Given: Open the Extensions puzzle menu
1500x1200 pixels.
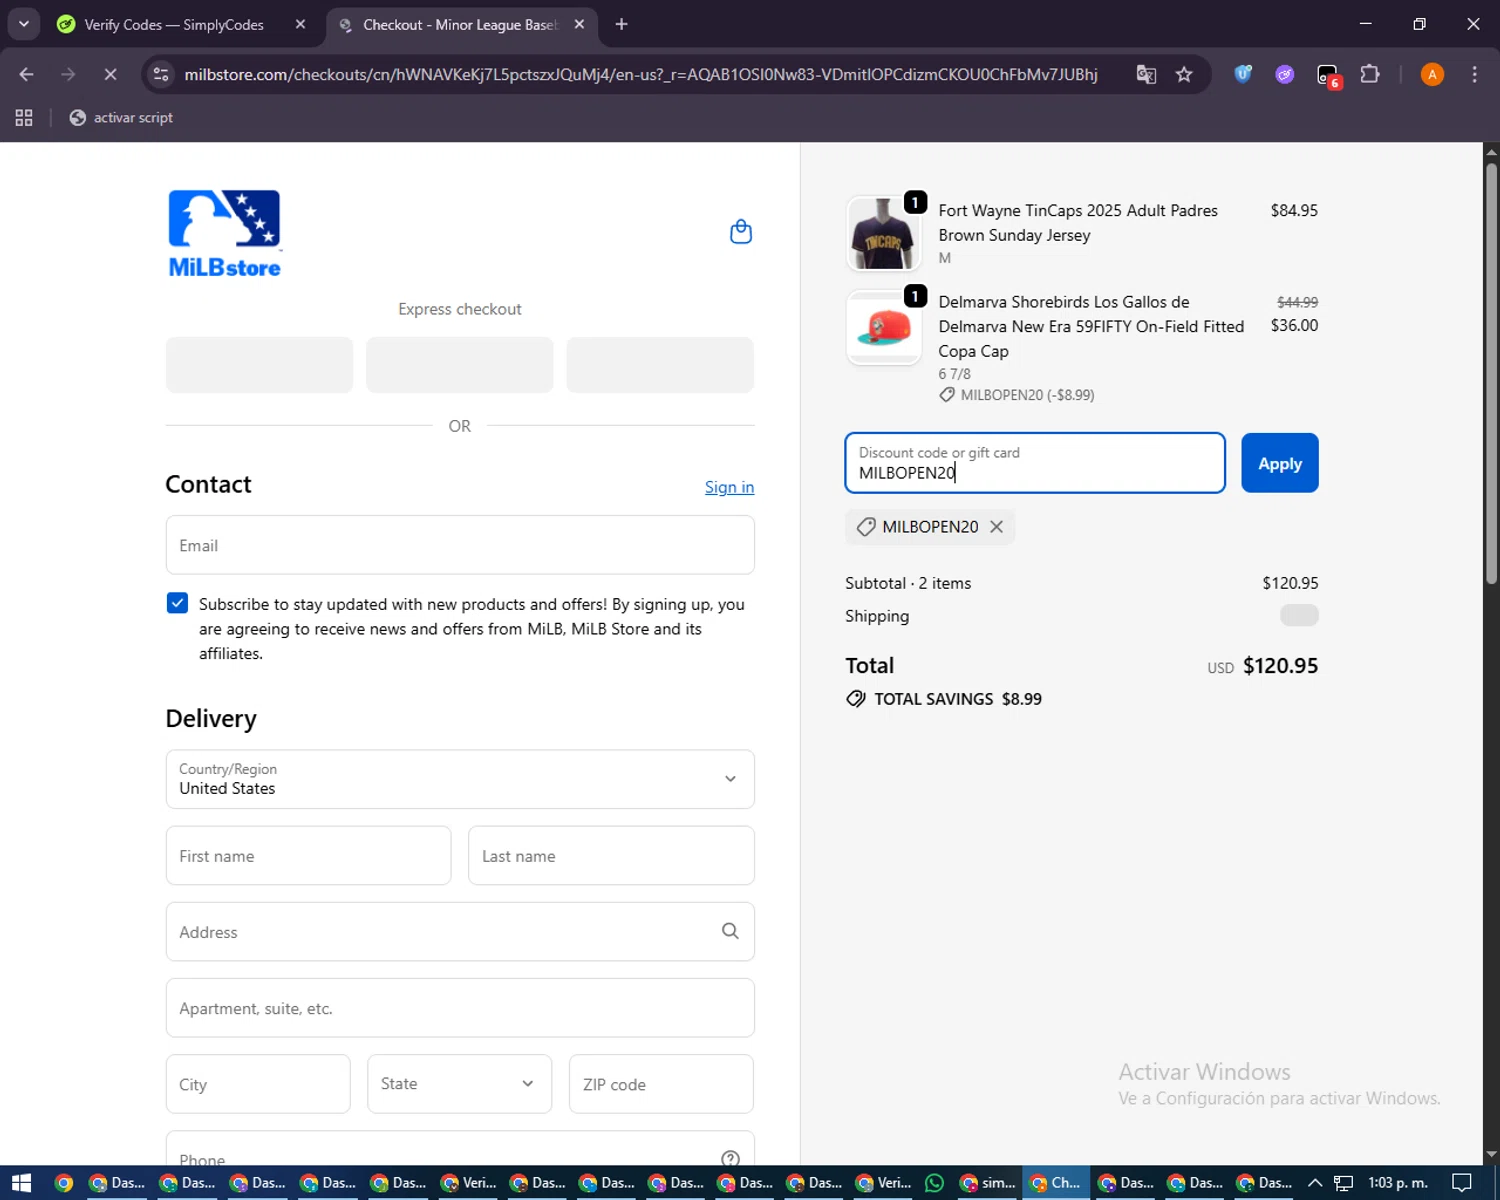Looking at the screenshot, I should tap(1370, 74).
